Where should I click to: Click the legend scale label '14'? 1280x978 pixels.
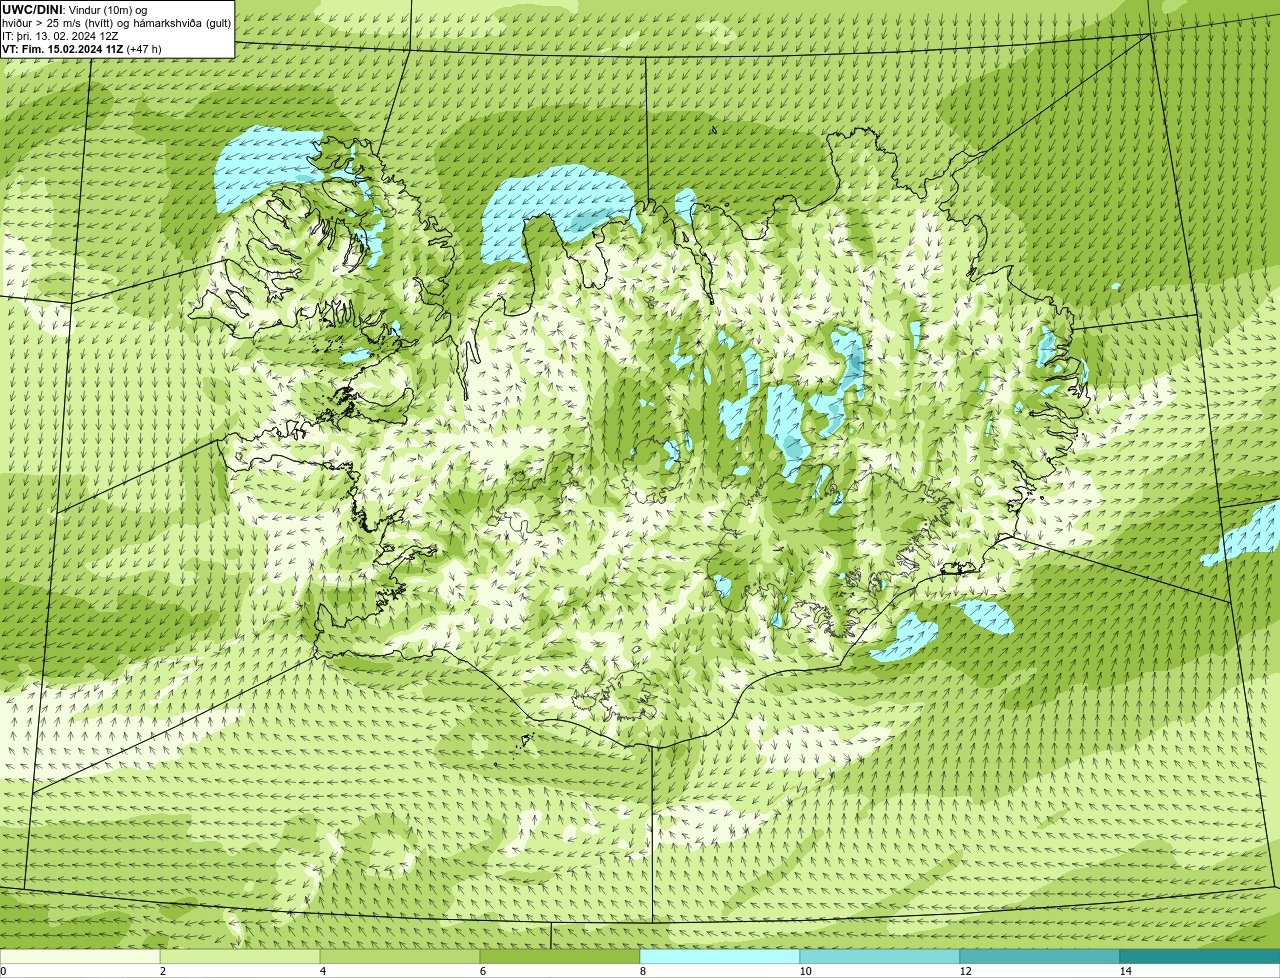[x=1125, y=971]
